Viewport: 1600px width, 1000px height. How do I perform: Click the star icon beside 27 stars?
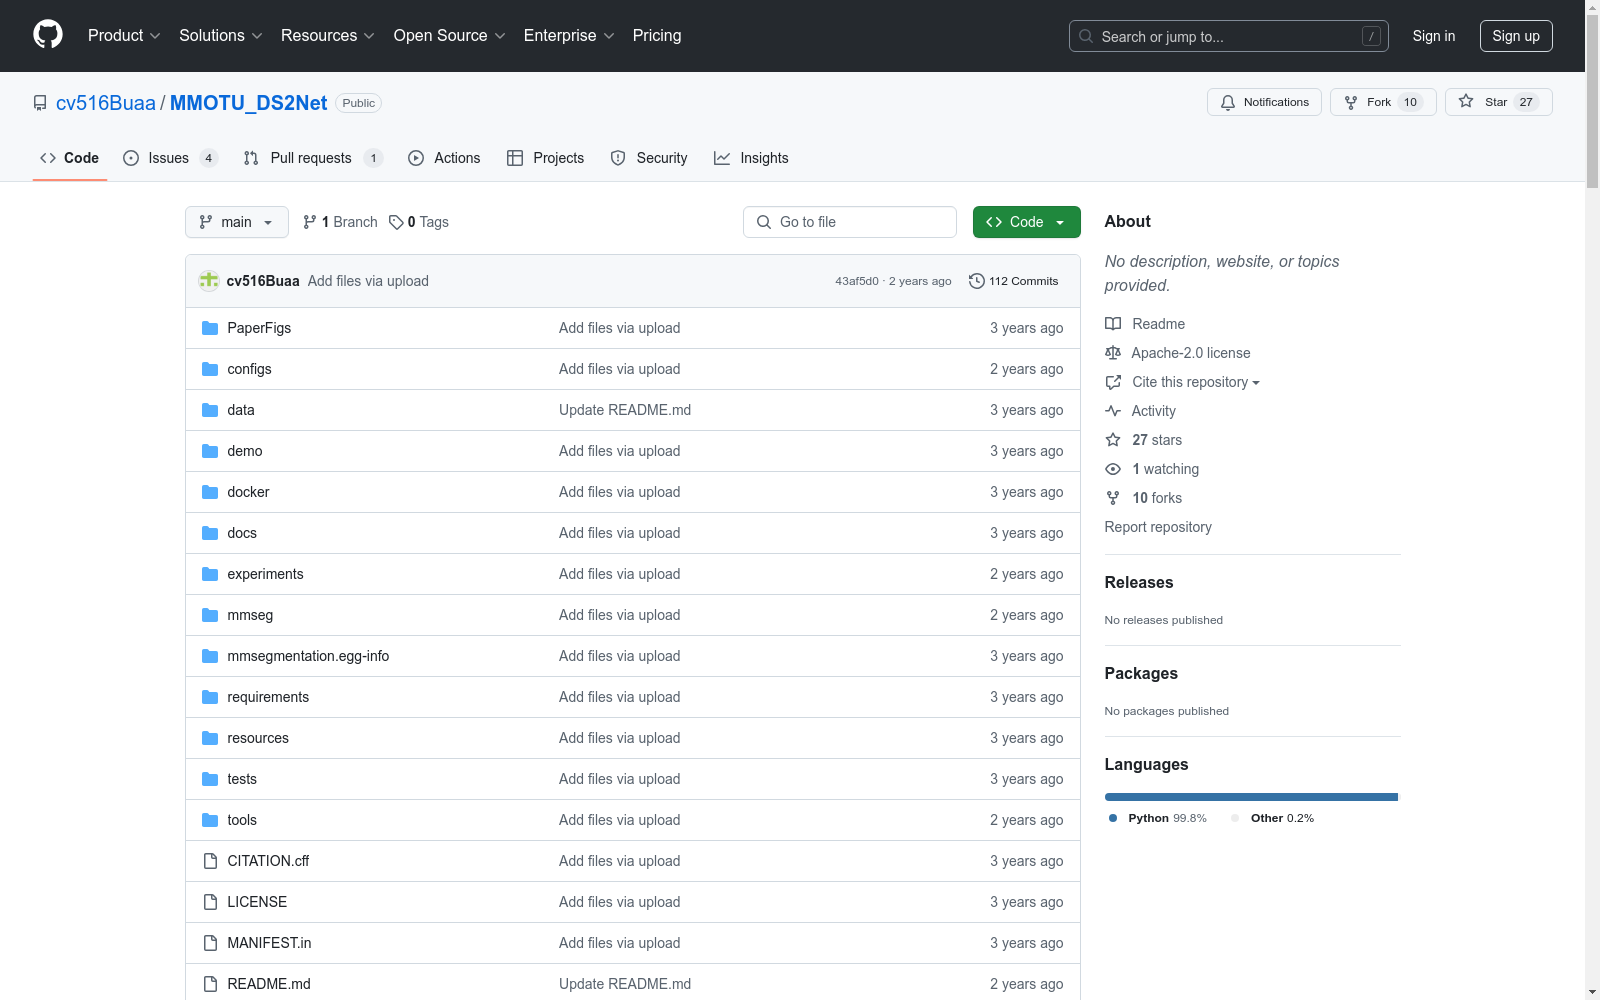coord(1113,440)
